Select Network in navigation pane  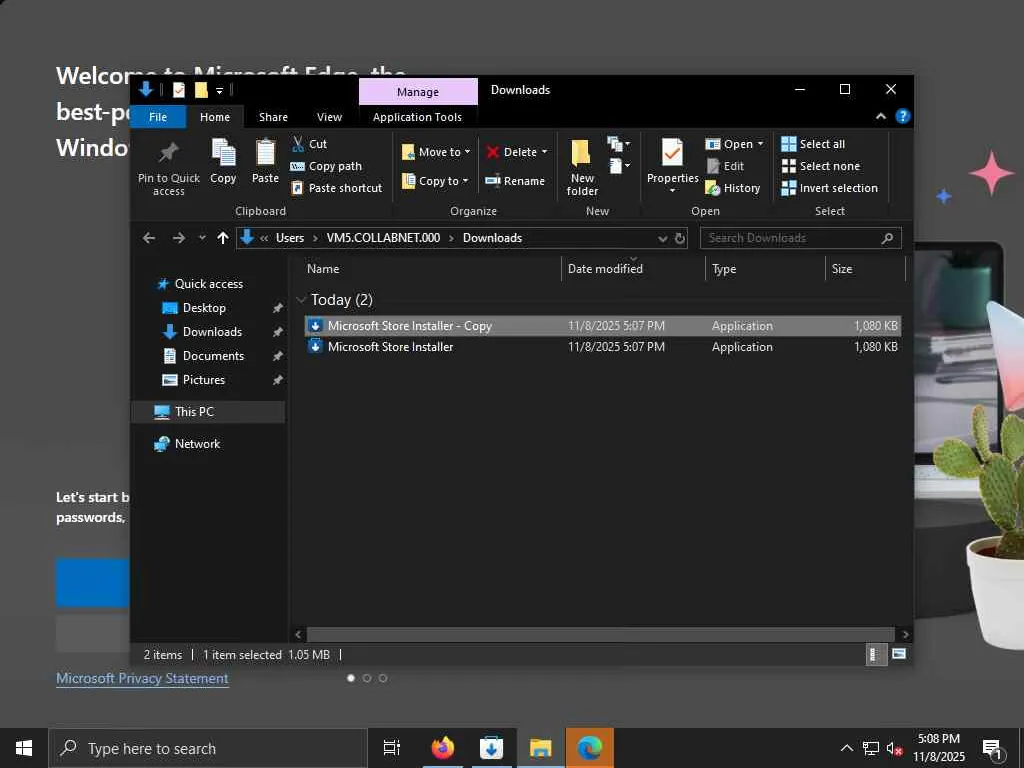pos(197,443)
